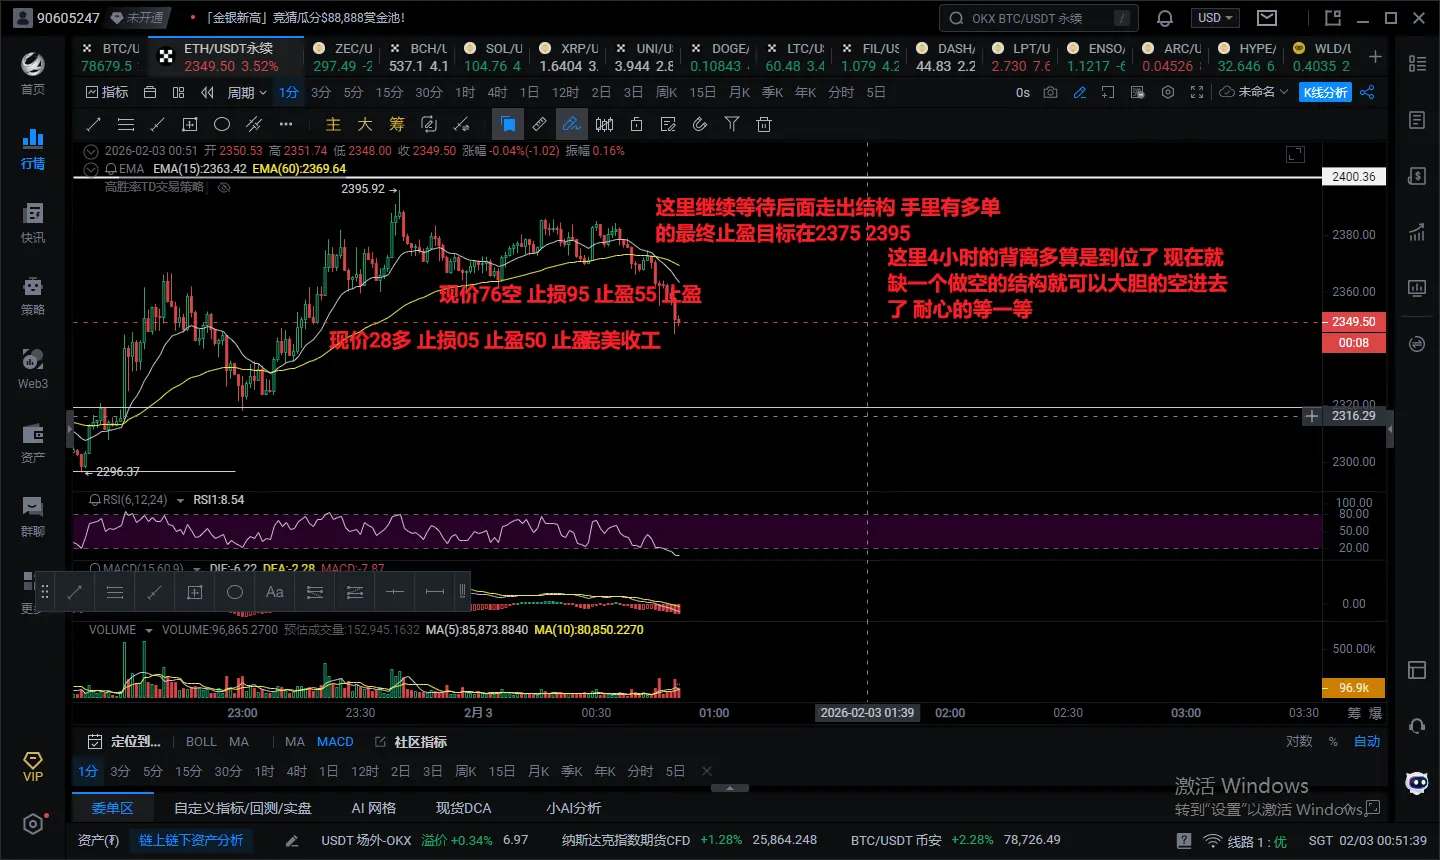Screen dimensions: 1440x860
Task: Go to 策略 strategy in left sidebar
Action: 33,296
